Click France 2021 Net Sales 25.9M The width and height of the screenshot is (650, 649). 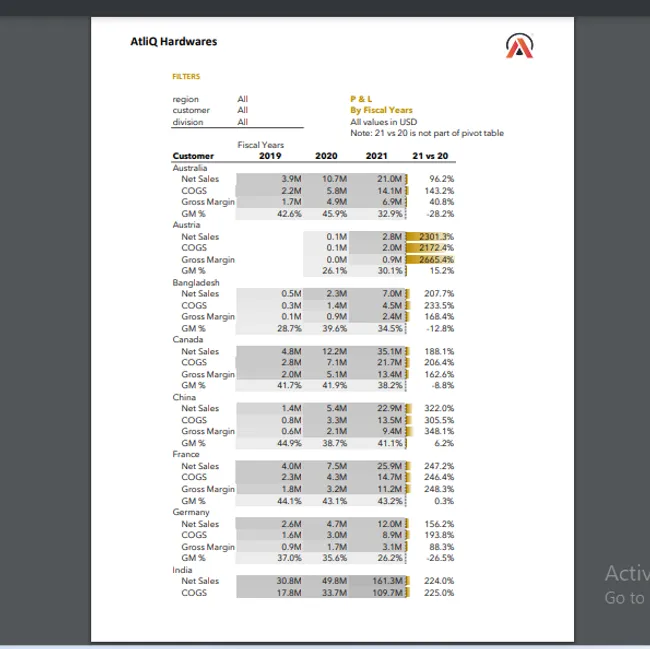[x=390, y=466]
